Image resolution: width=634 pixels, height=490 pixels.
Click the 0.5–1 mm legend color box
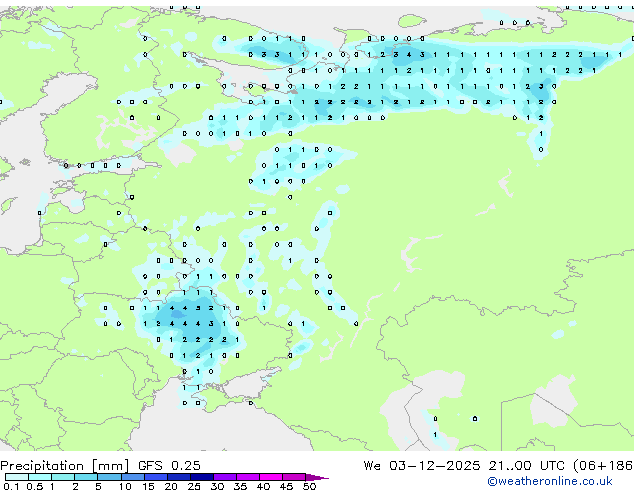pyautogui.click(x=40, y=477)
